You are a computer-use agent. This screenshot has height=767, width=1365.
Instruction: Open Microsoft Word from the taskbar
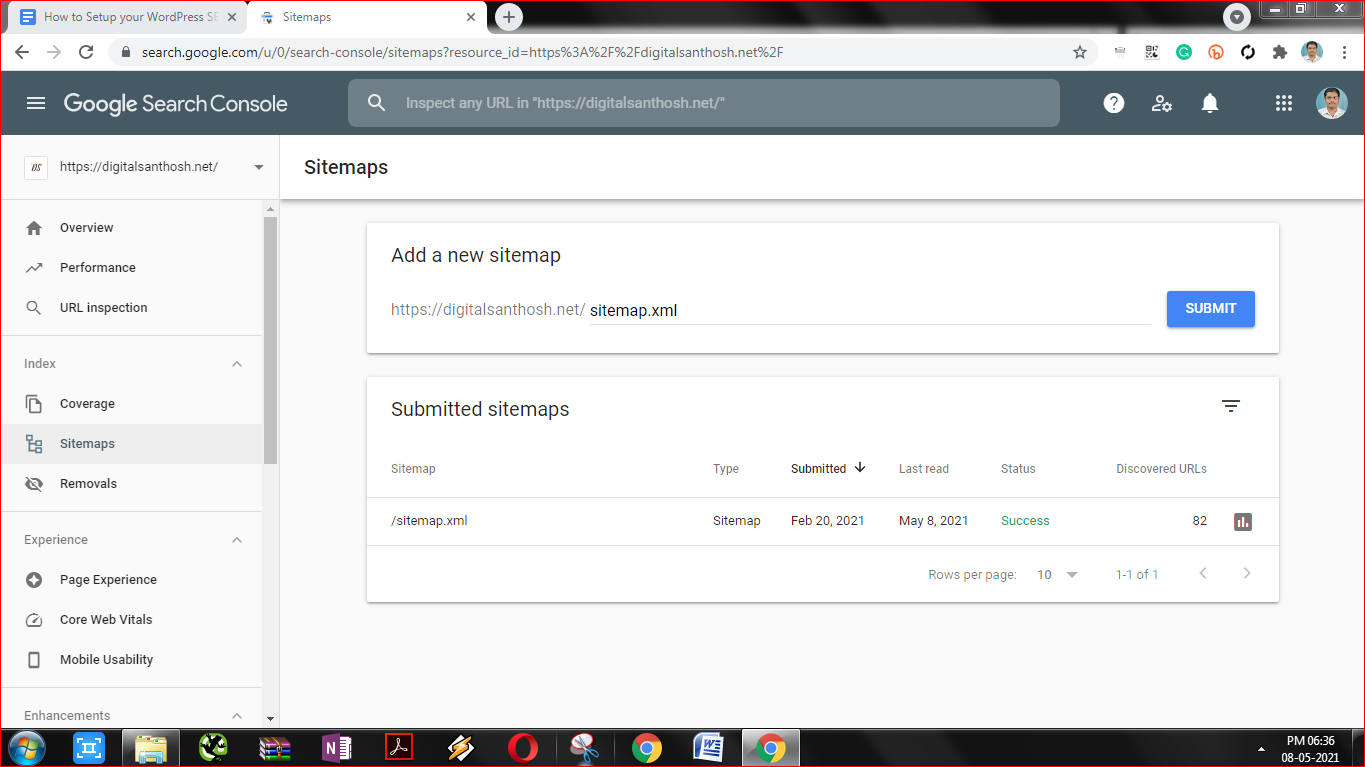click(709, 748)
